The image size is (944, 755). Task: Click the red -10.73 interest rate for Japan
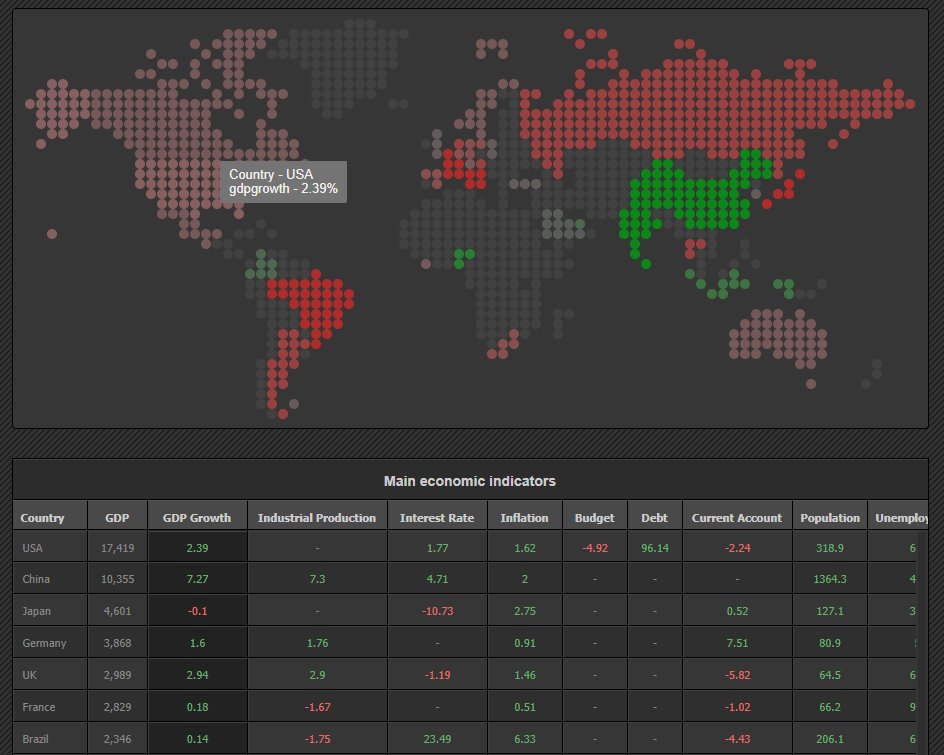coord(437,610)
